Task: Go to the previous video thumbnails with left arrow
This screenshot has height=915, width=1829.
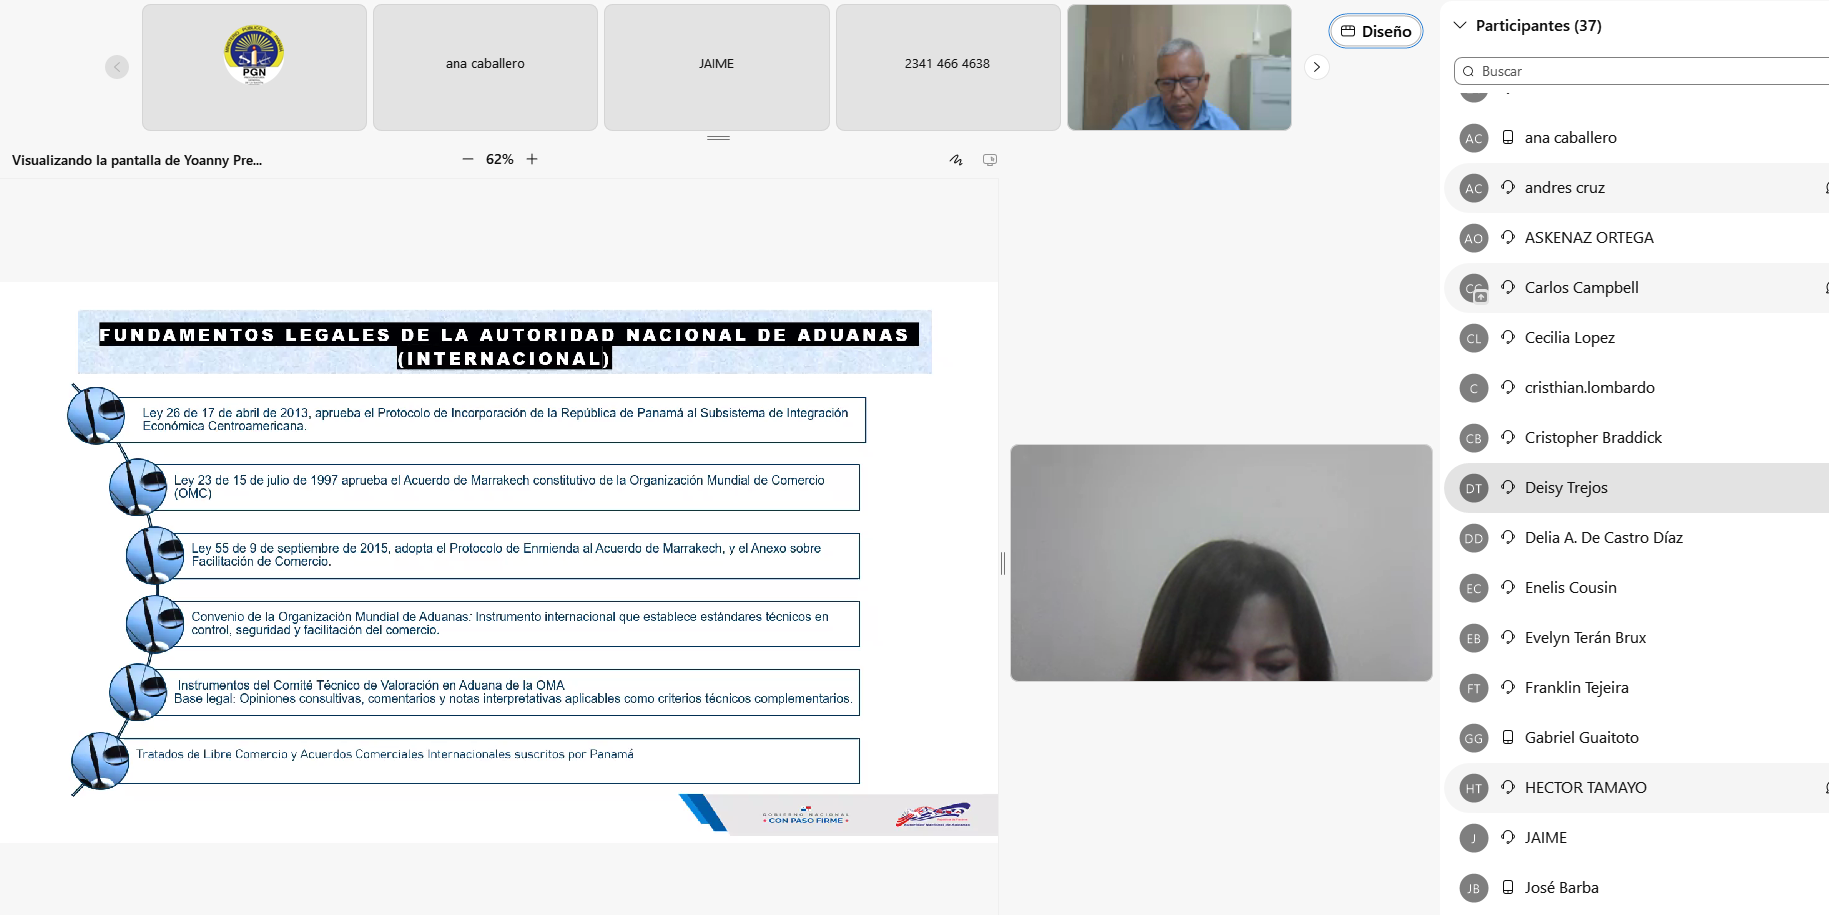Action: click(117, 67)
